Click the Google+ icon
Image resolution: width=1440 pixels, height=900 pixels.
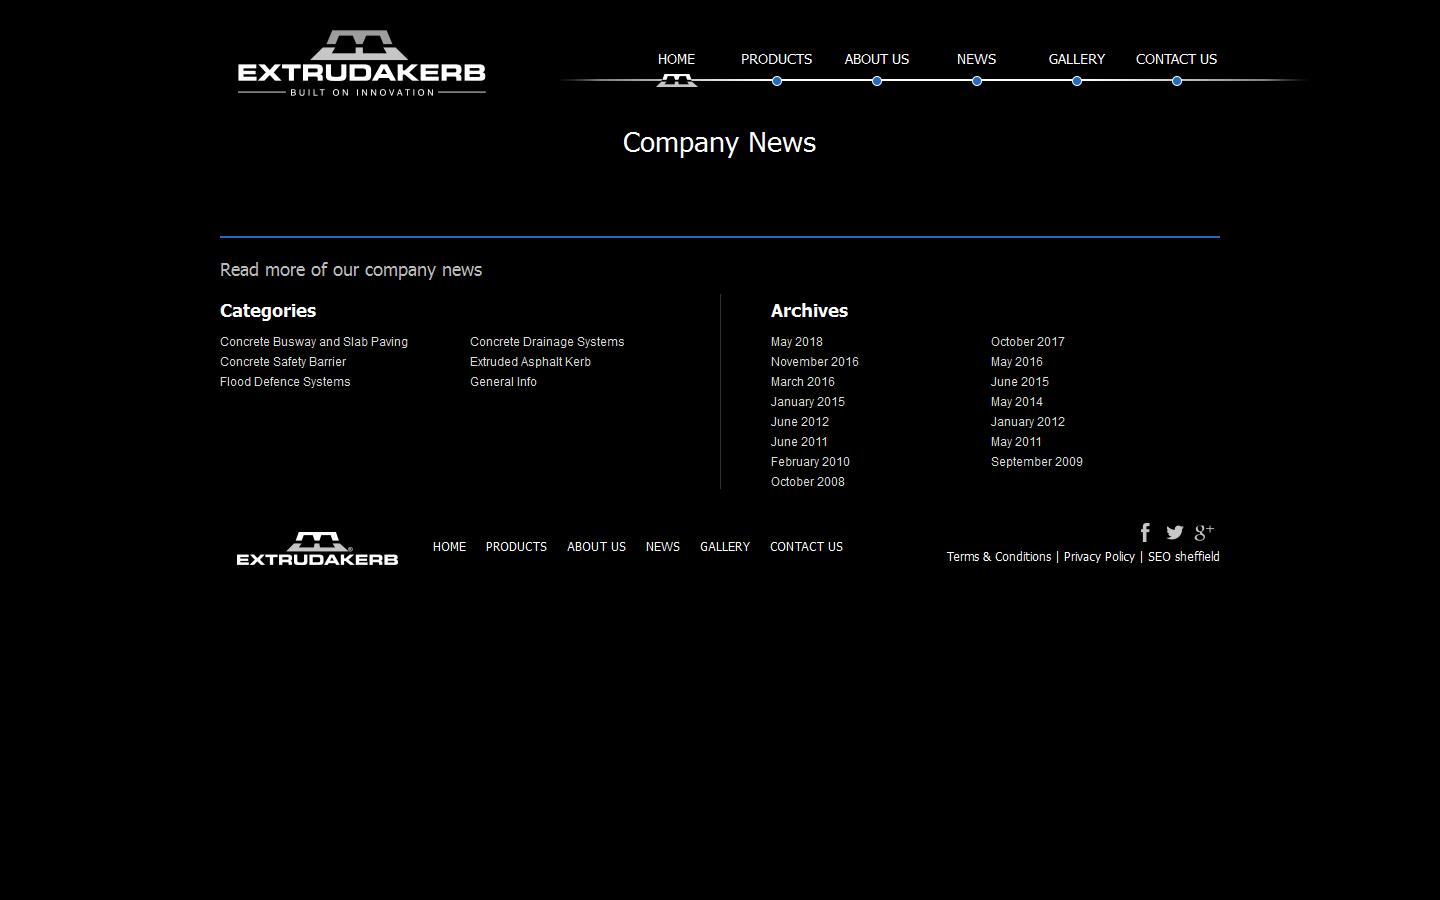1203,533
